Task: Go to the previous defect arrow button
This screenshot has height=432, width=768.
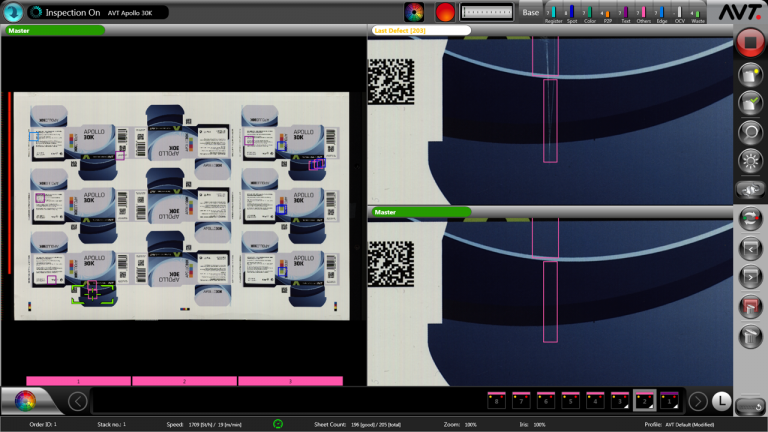Action: (750, 249)
